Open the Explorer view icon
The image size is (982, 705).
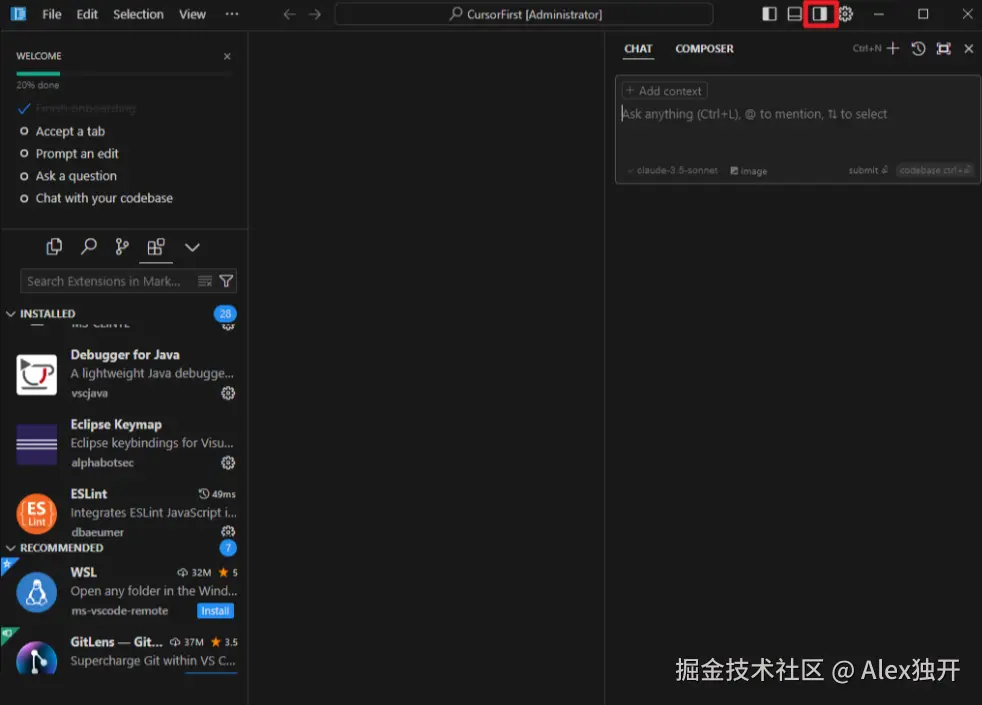54,247
